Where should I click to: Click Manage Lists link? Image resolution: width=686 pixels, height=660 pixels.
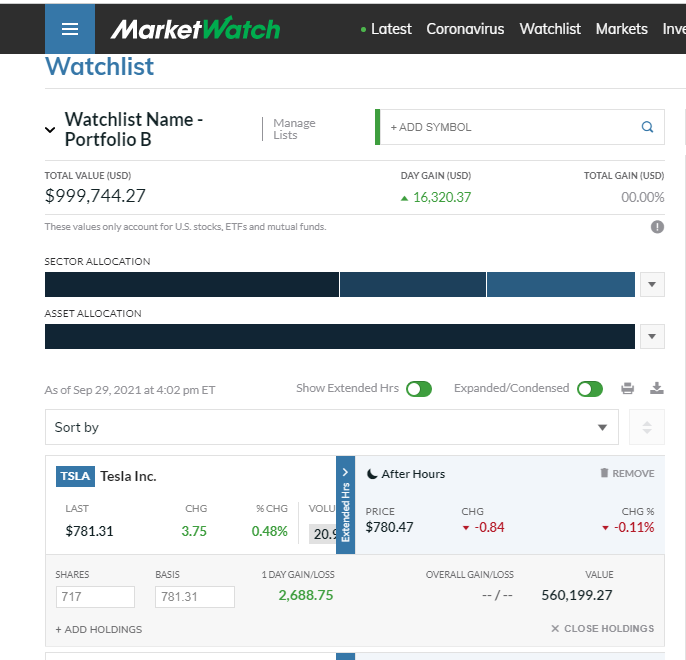tap(294, 129)
